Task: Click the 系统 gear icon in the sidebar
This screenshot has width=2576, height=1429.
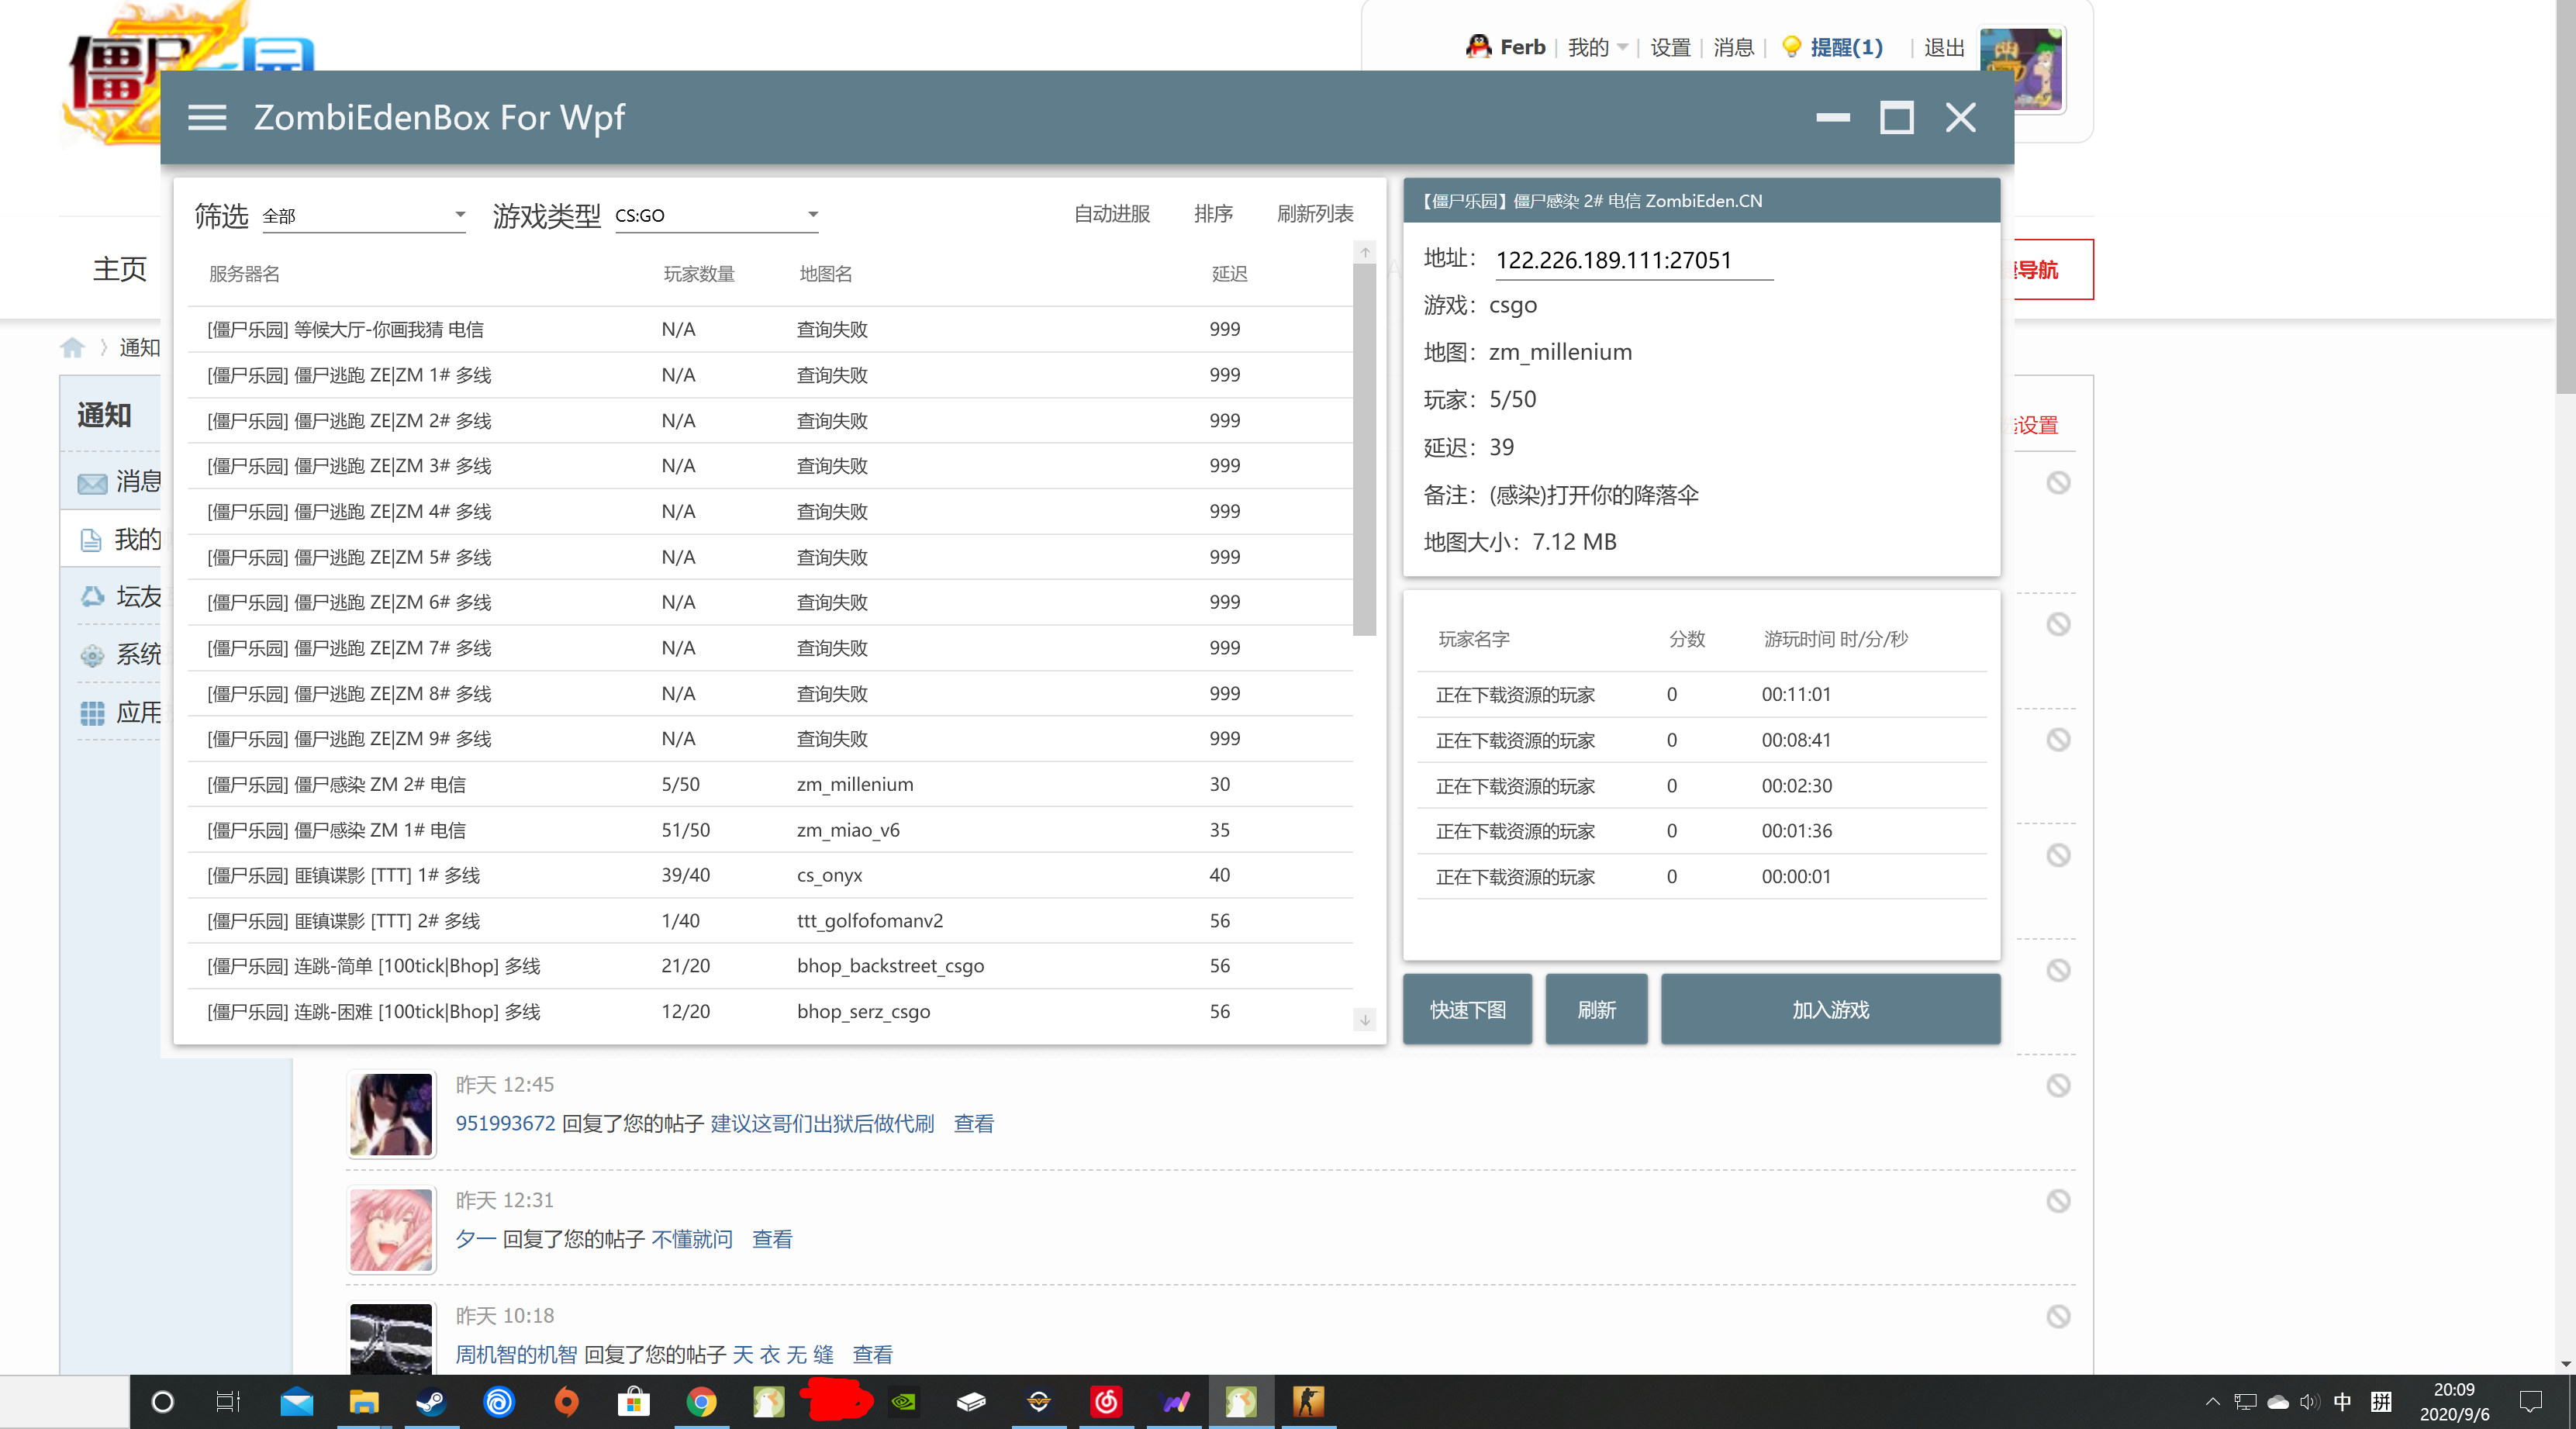Action: pyautogui.click(x=92, y=655)
